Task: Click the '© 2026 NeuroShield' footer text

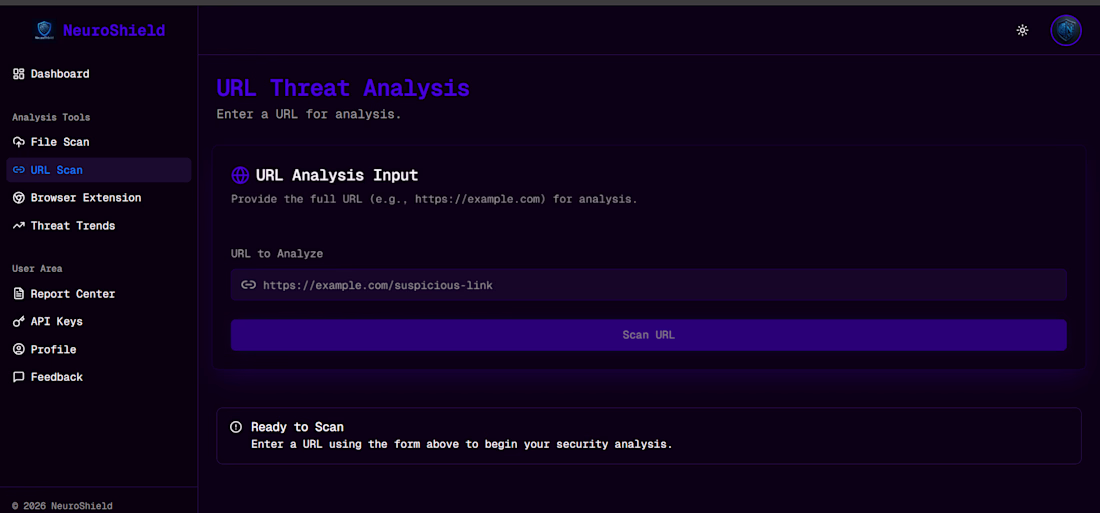Action: point(62,506)
